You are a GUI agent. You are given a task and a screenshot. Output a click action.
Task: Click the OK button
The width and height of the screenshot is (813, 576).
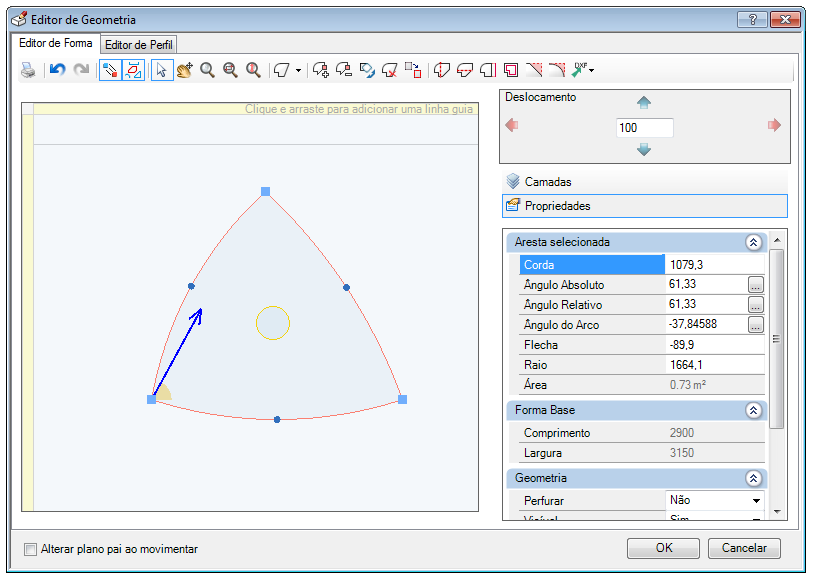663,548
